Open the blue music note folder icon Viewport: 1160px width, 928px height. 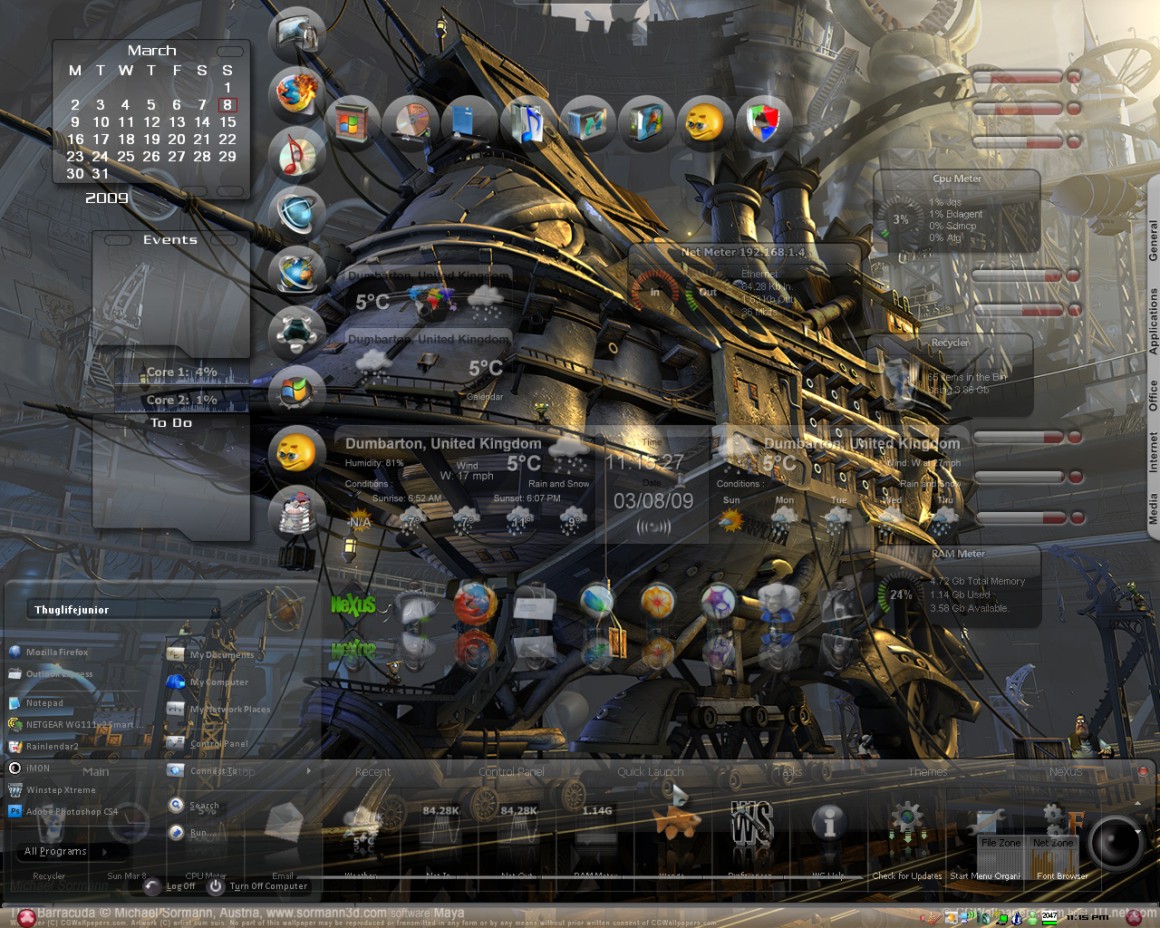click(x=528, y=122)
